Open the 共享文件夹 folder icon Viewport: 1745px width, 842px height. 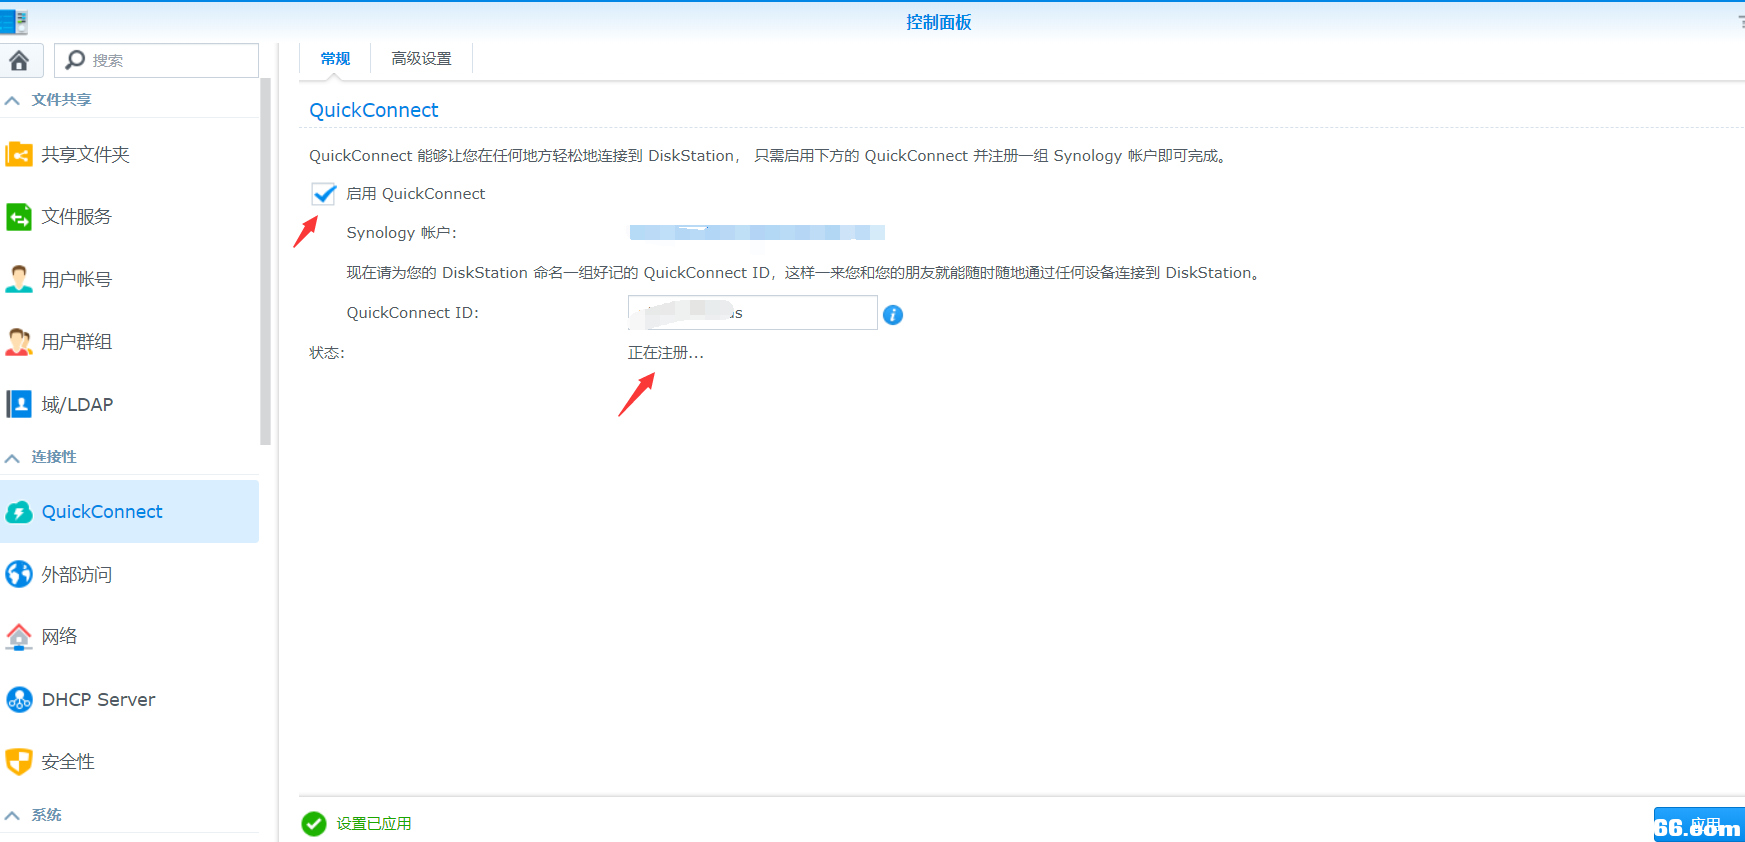coord(19,154)
